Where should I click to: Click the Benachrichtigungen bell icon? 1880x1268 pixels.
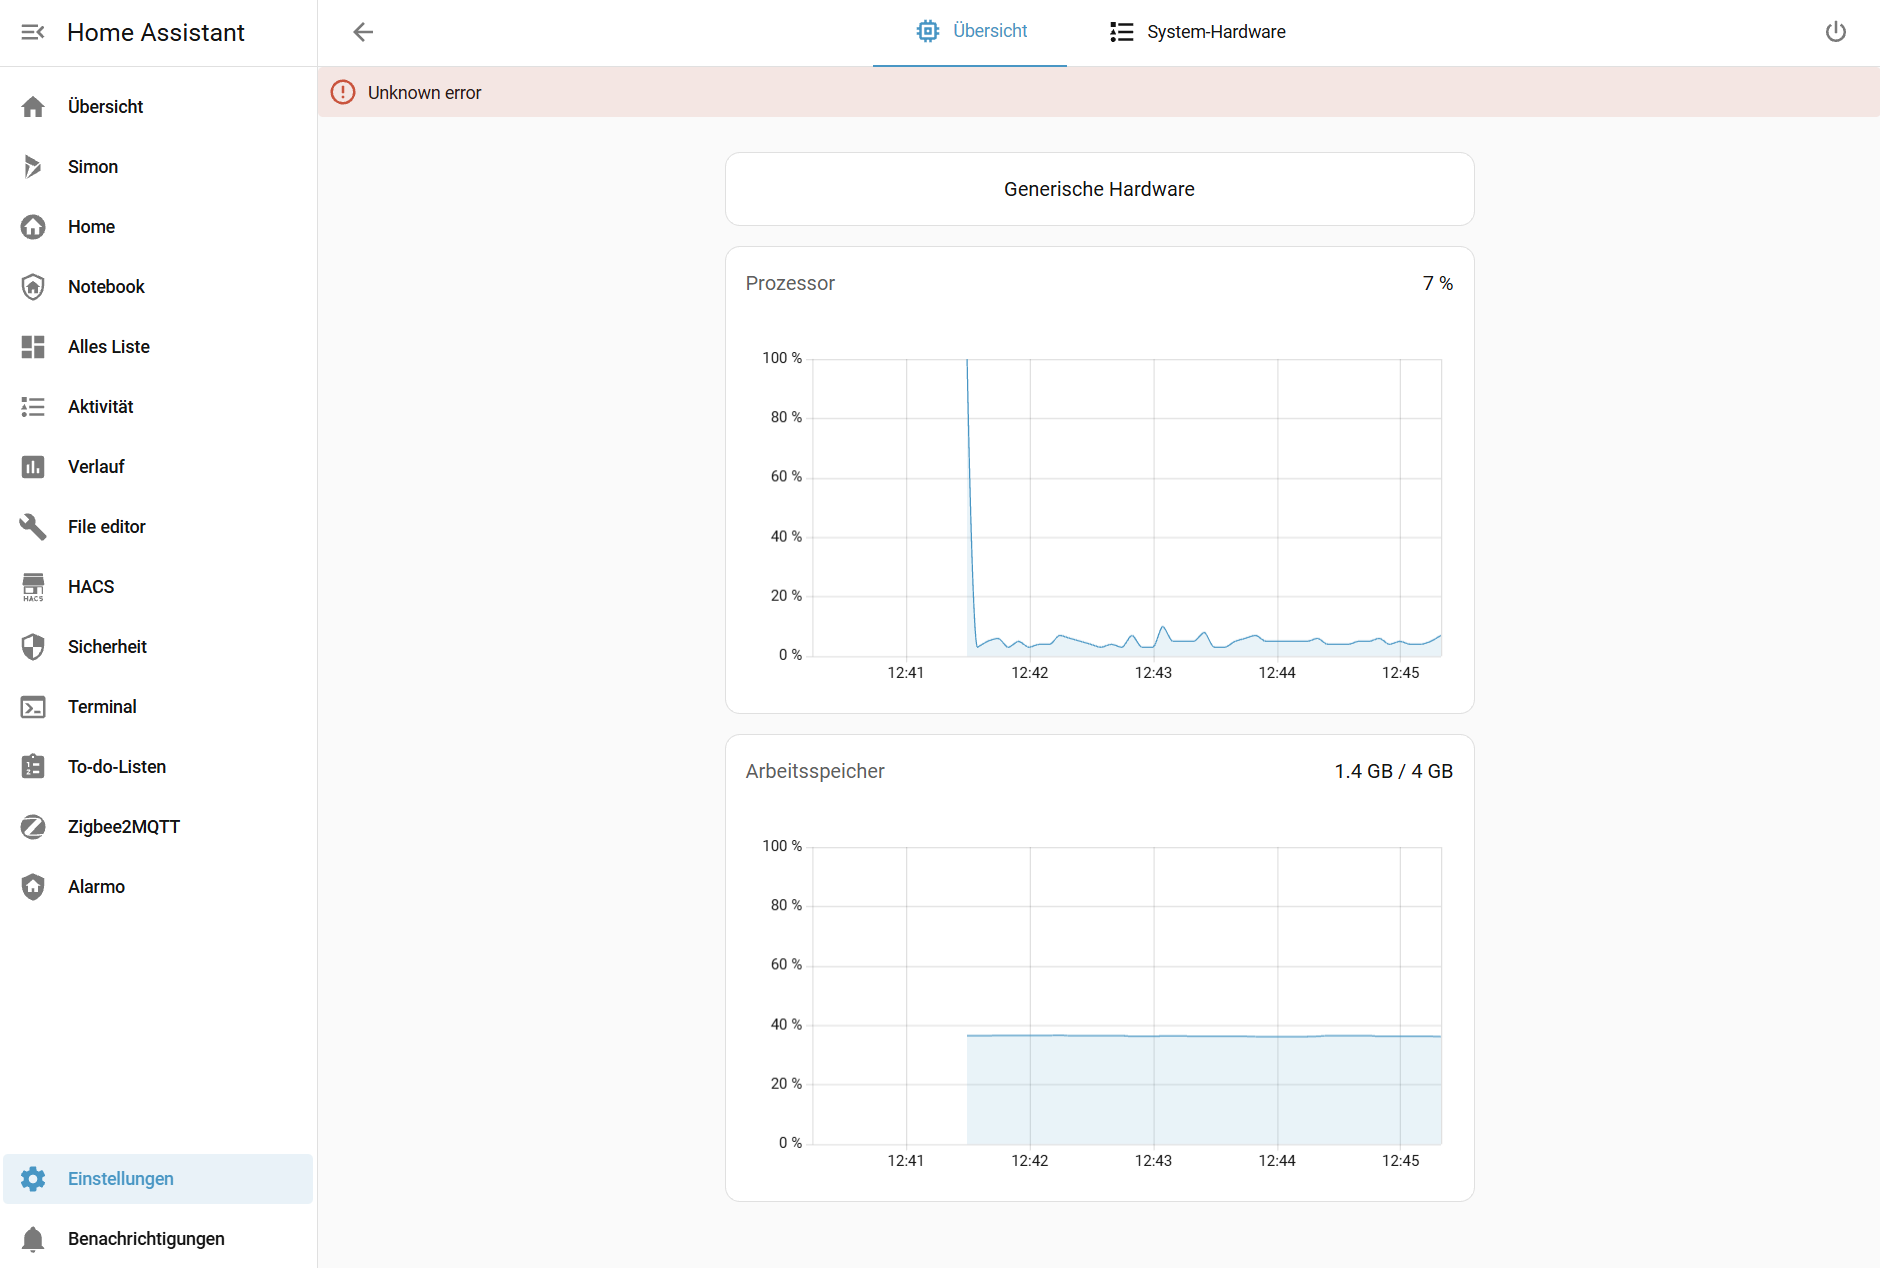[33, 1239]
